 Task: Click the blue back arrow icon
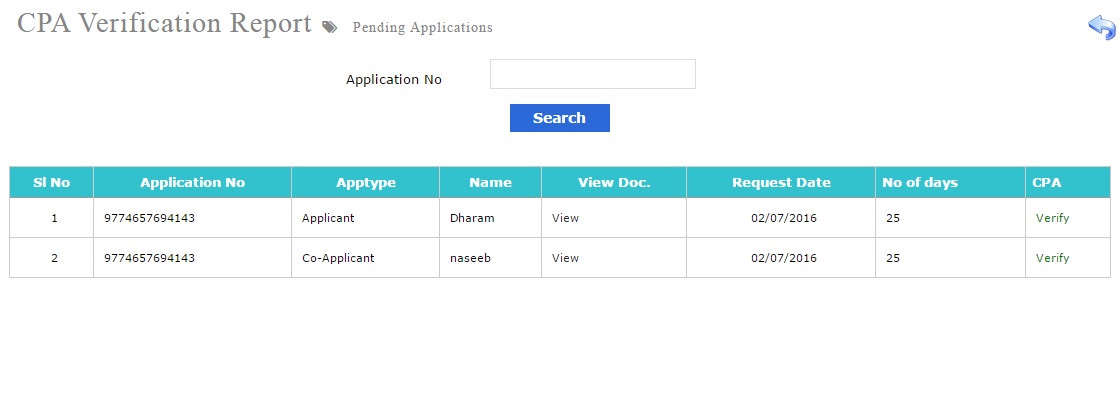coord(1101,28)
